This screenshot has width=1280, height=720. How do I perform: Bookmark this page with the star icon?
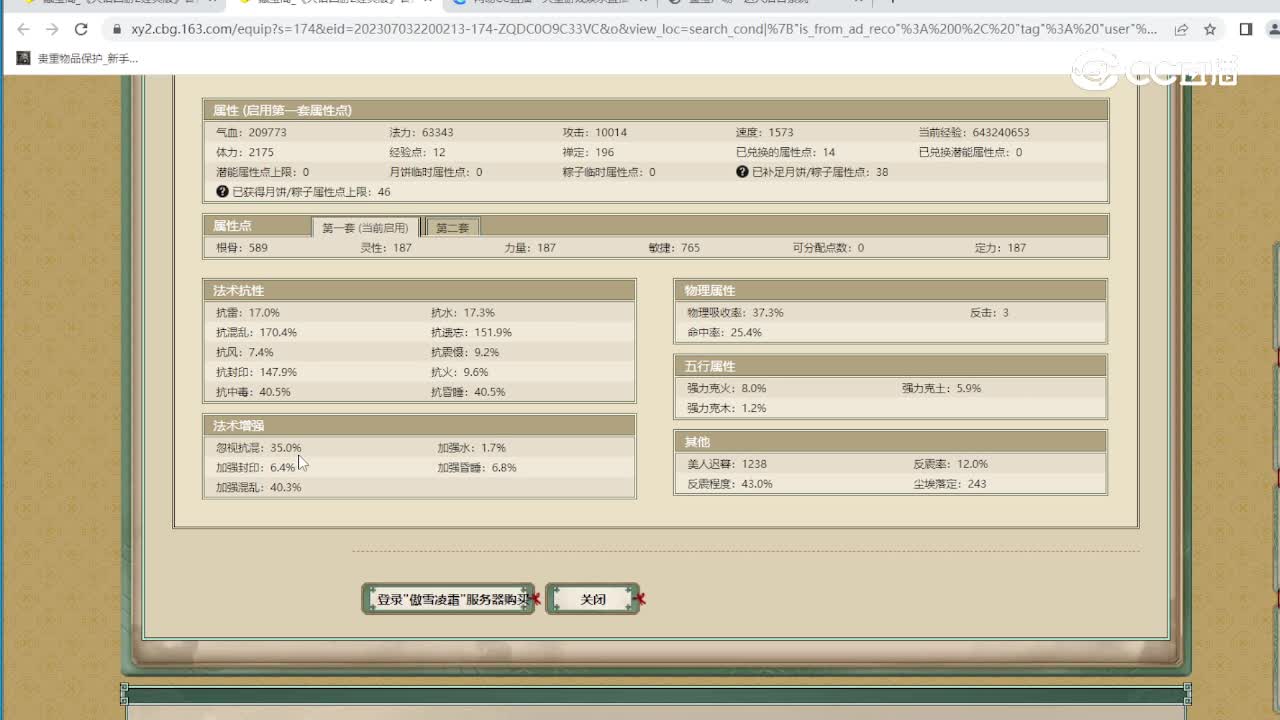tap(1210, 30)
